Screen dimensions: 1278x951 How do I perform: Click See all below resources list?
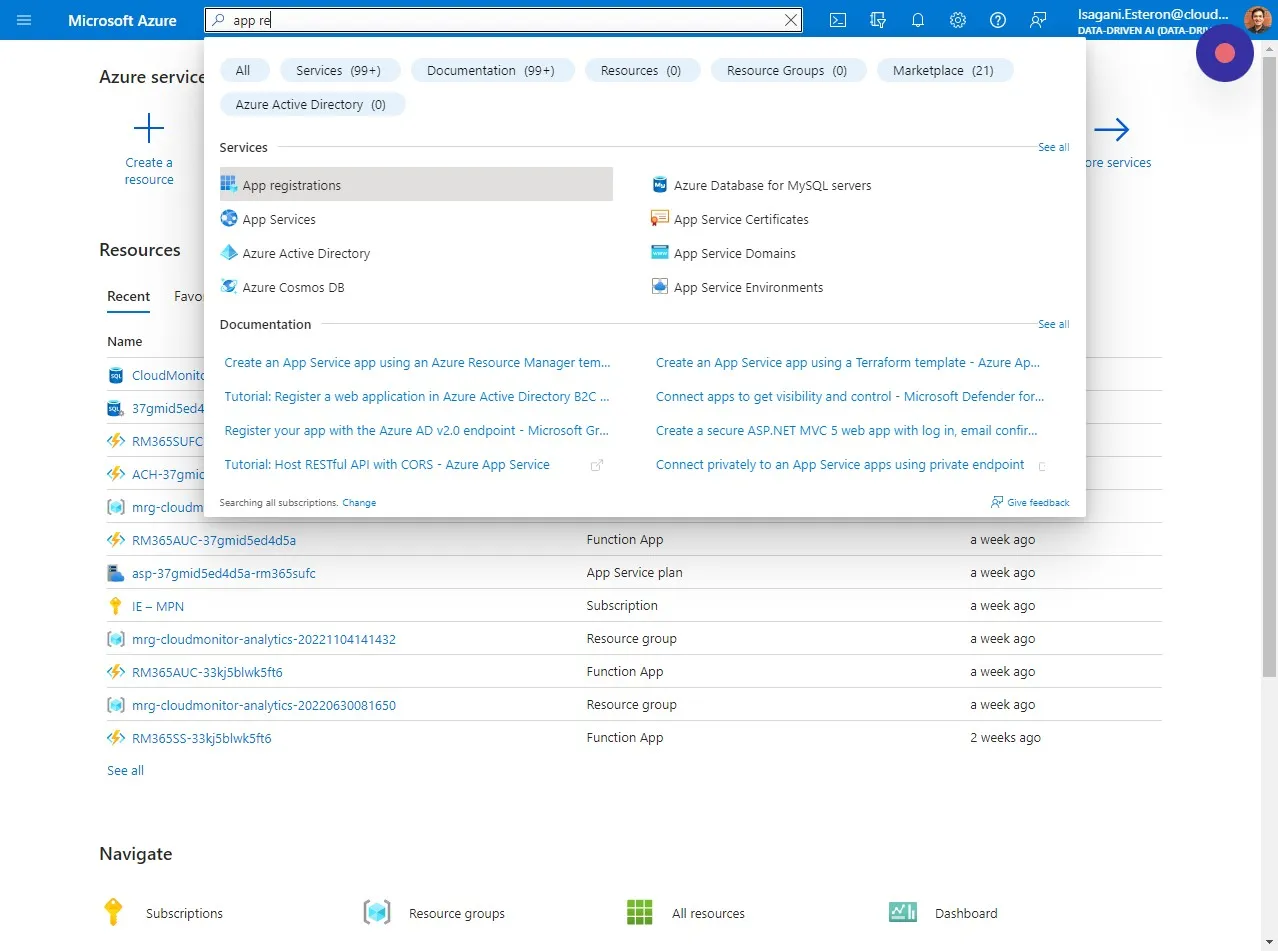[125, 770]
